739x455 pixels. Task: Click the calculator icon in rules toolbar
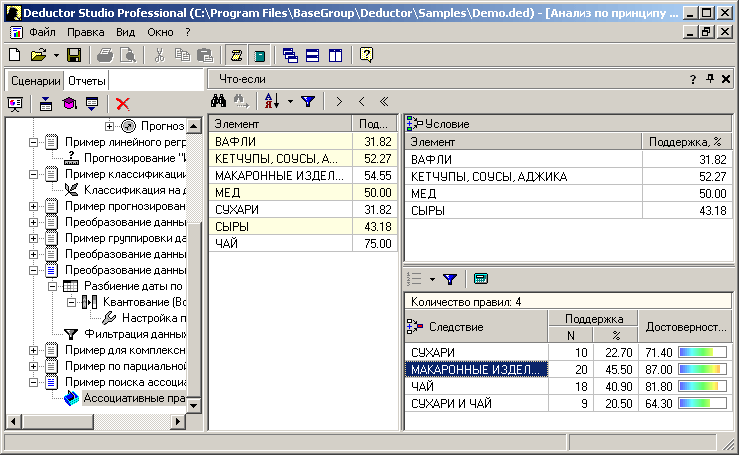(480, 279)
